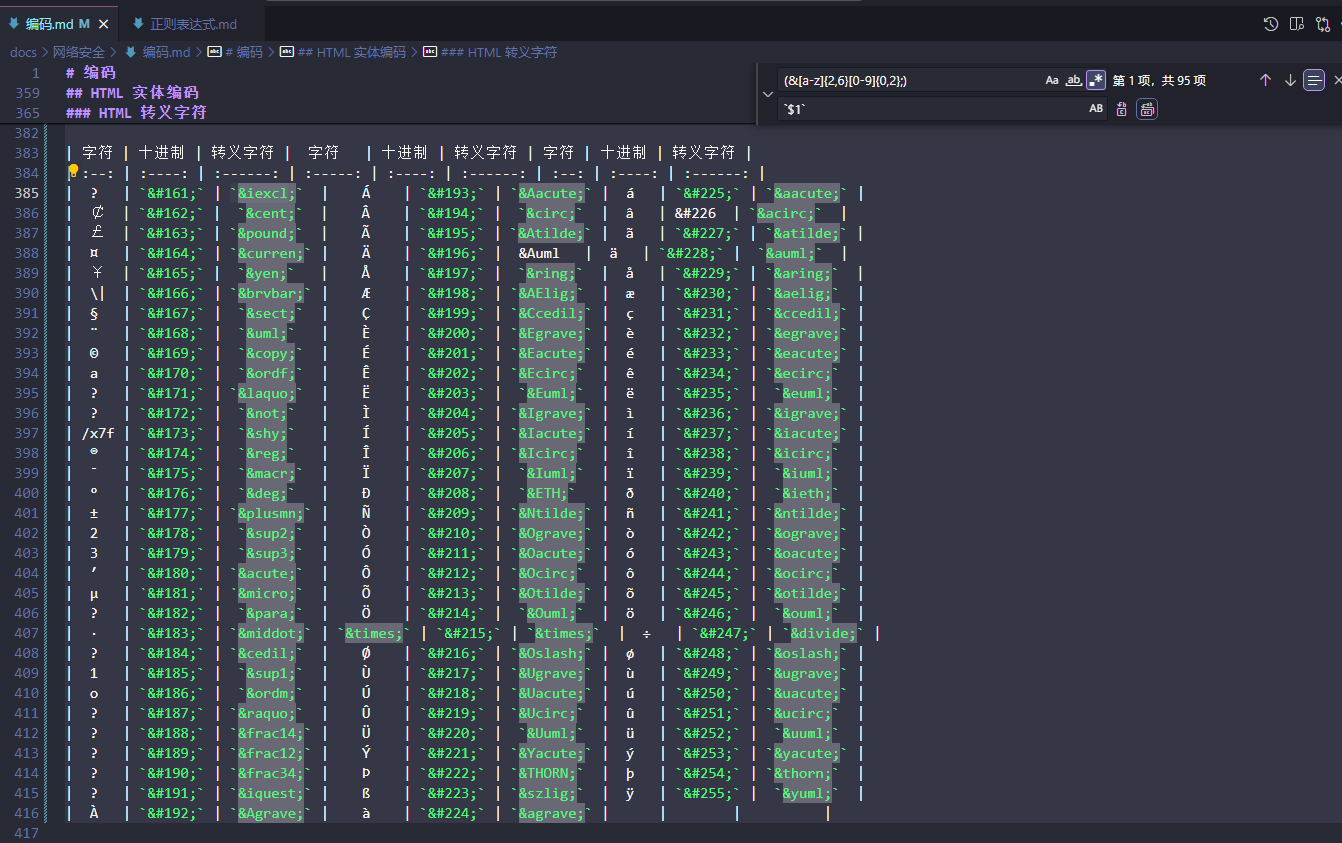Screen dimensions: 1342x843
Task: Open docs breadcrumb folder
Action: click(23, 52)
